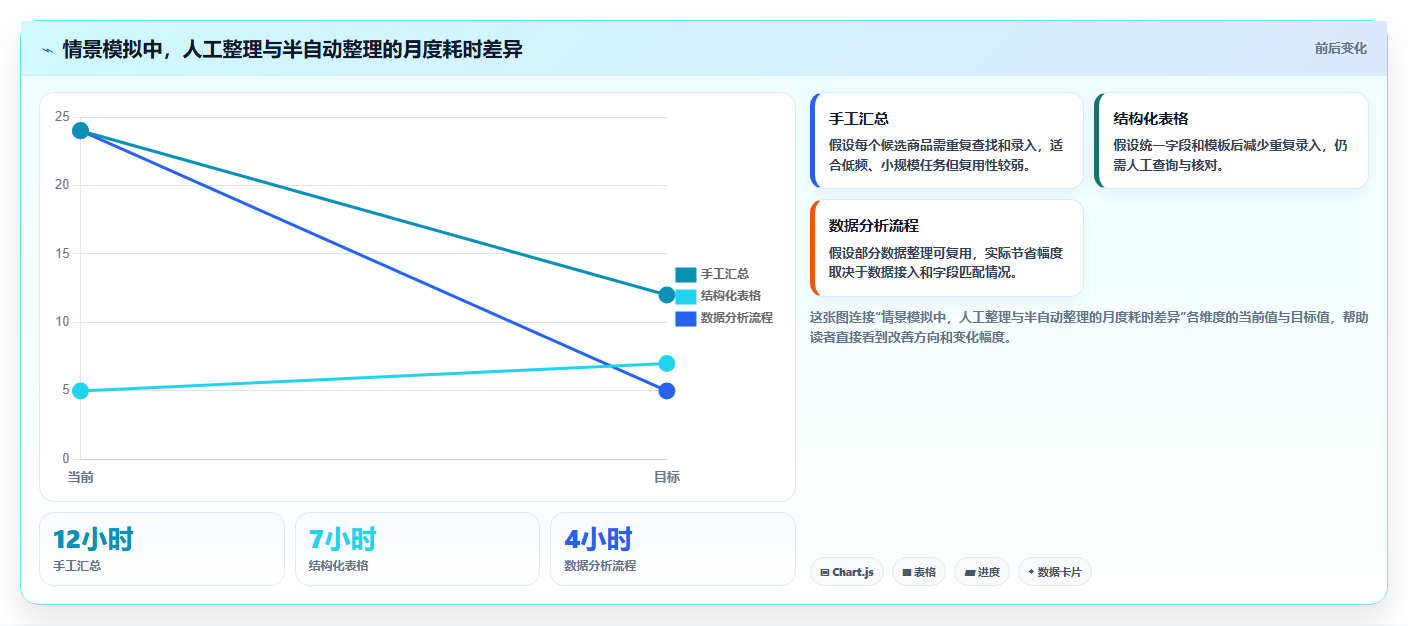Click the 数据分析流程 legend label
1408x626 pixels.
737,318
